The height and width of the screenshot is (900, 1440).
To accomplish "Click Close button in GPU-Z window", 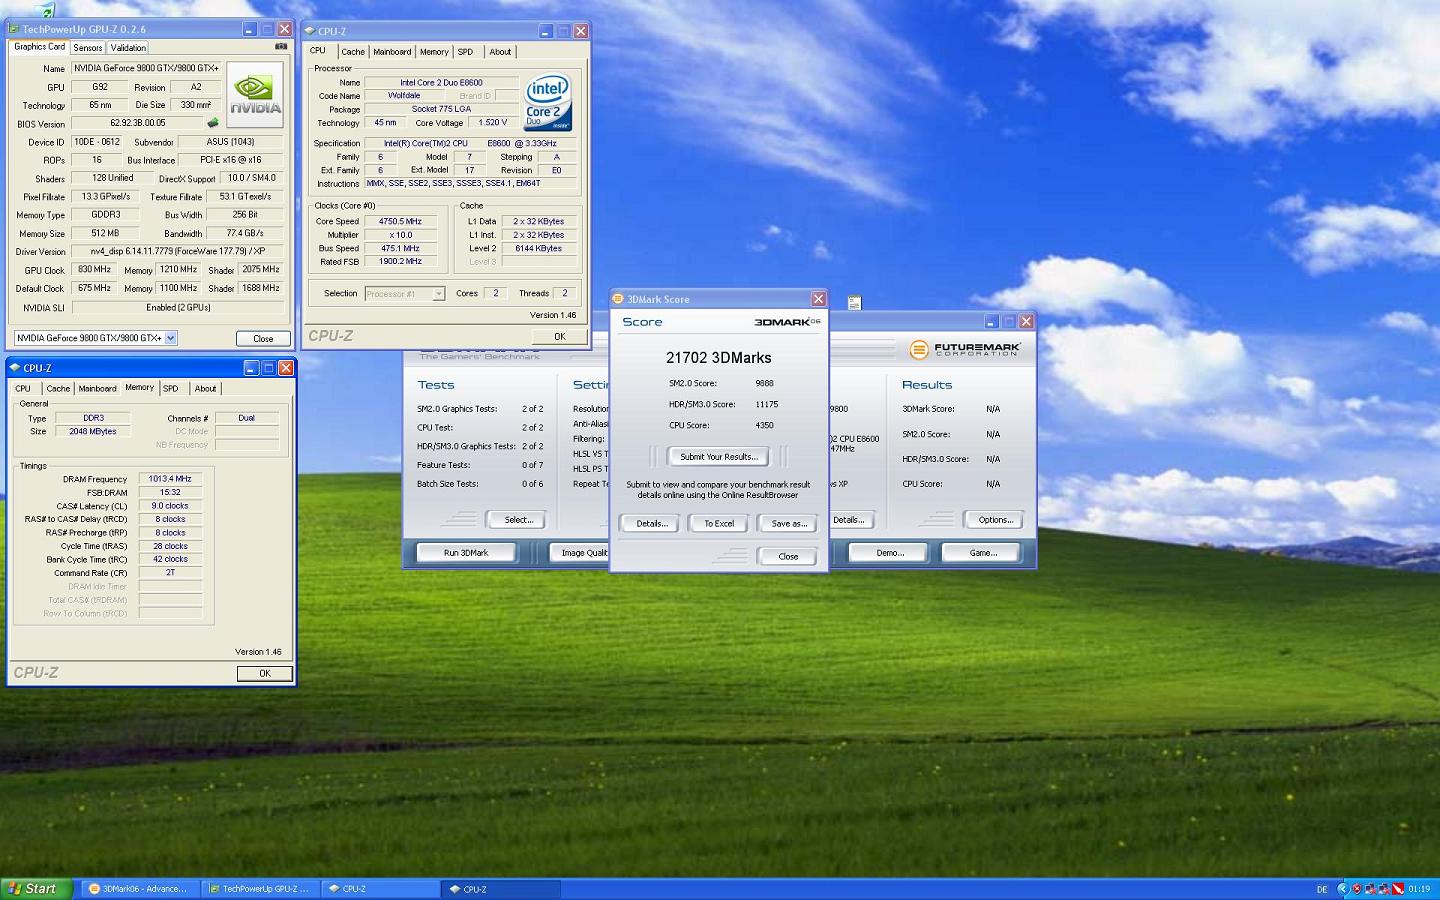I will point(263,338).
